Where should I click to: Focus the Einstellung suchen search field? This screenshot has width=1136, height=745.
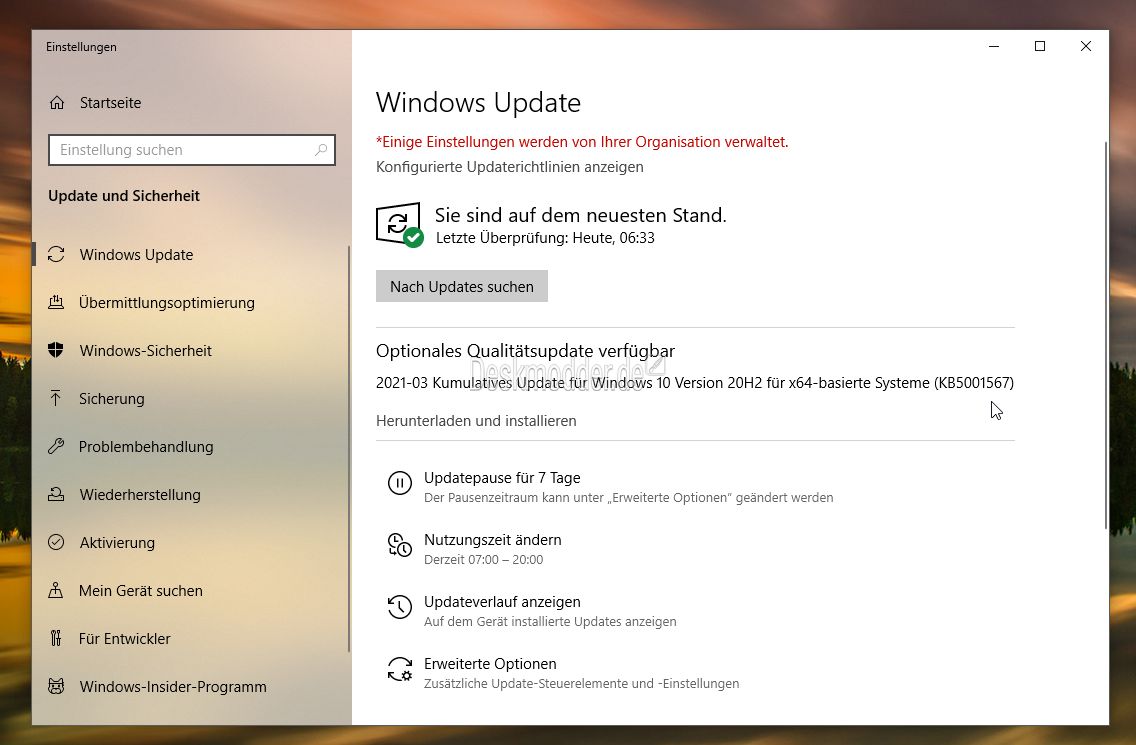[191, 150]
